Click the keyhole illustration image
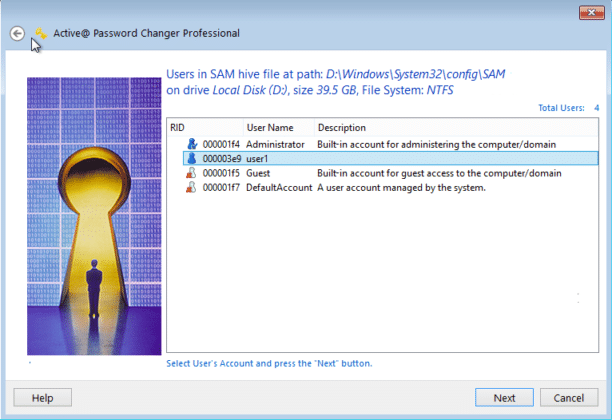 click(94, 216)
